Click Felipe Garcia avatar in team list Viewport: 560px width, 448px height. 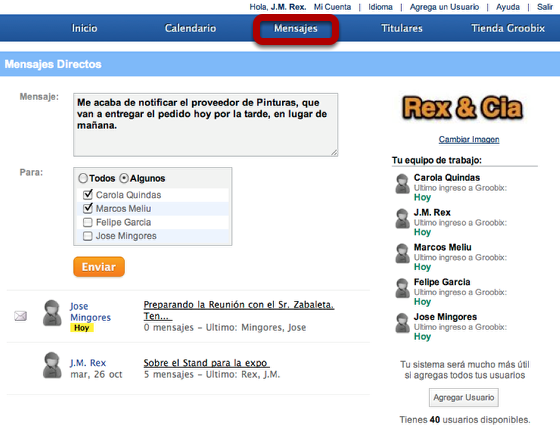point(402,288)
